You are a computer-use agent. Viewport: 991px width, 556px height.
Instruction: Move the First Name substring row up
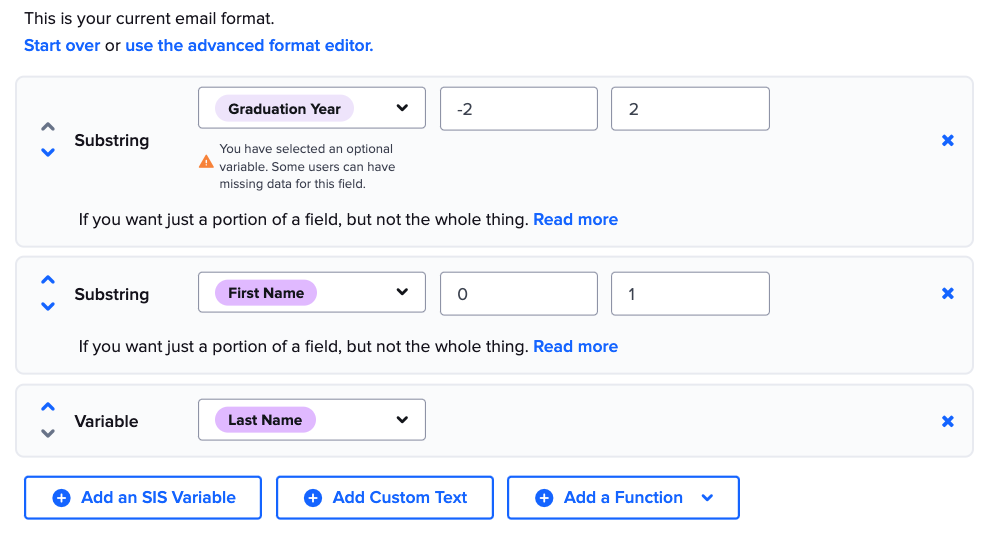click(x=47, y=281)
